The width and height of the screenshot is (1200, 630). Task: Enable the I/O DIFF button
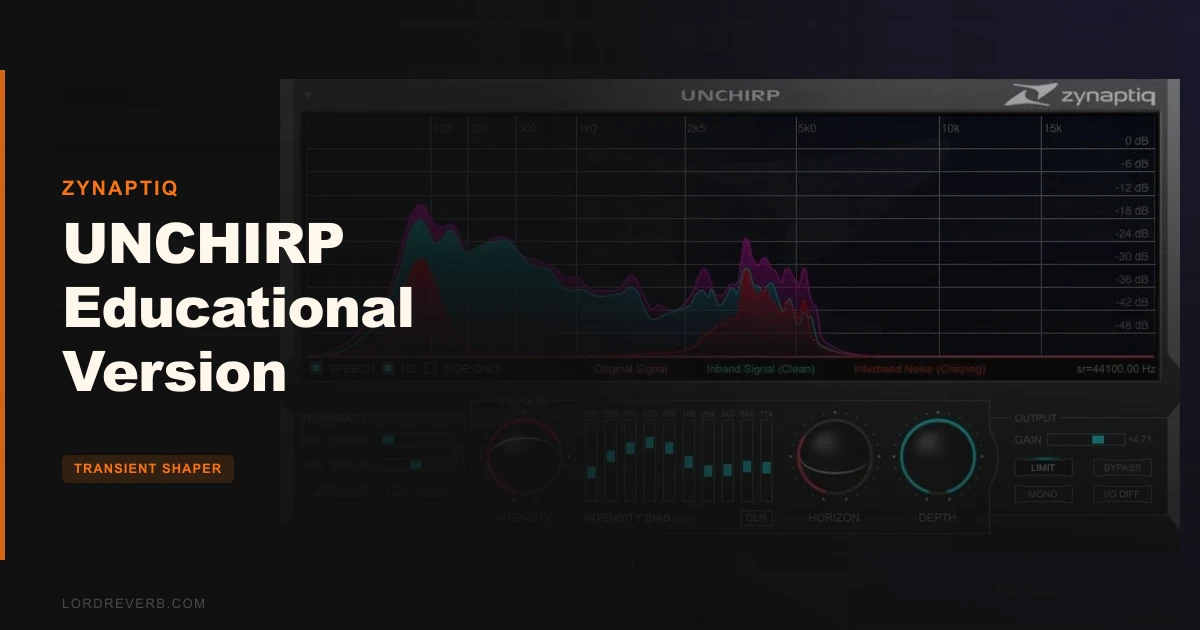(x=1122, y=494)
